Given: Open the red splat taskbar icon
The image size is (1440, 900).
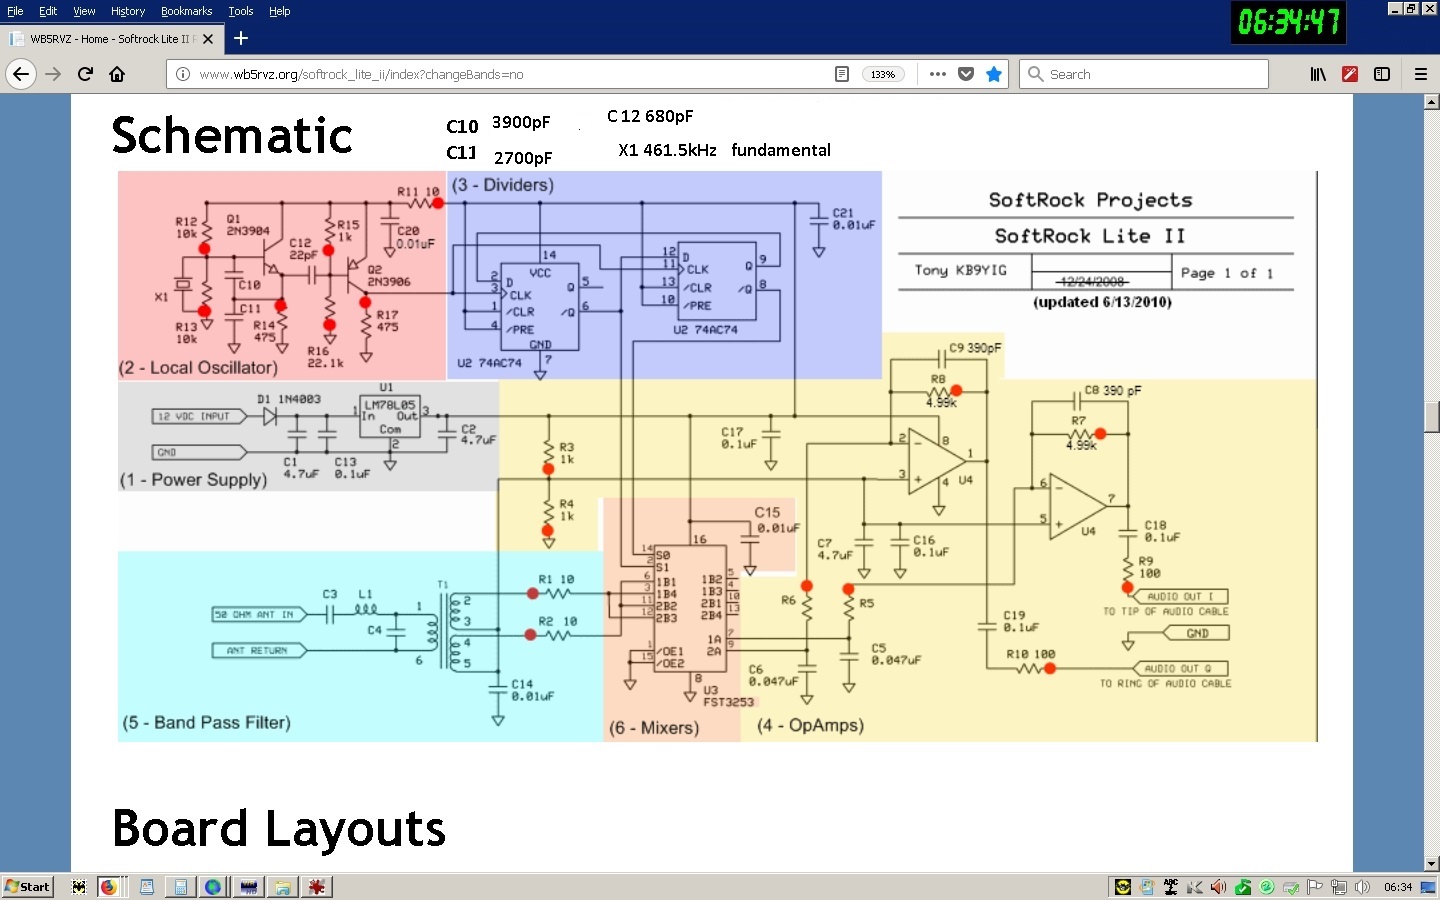Looking at the screenshot, I should pyautogui.click(x=317, y=887).
